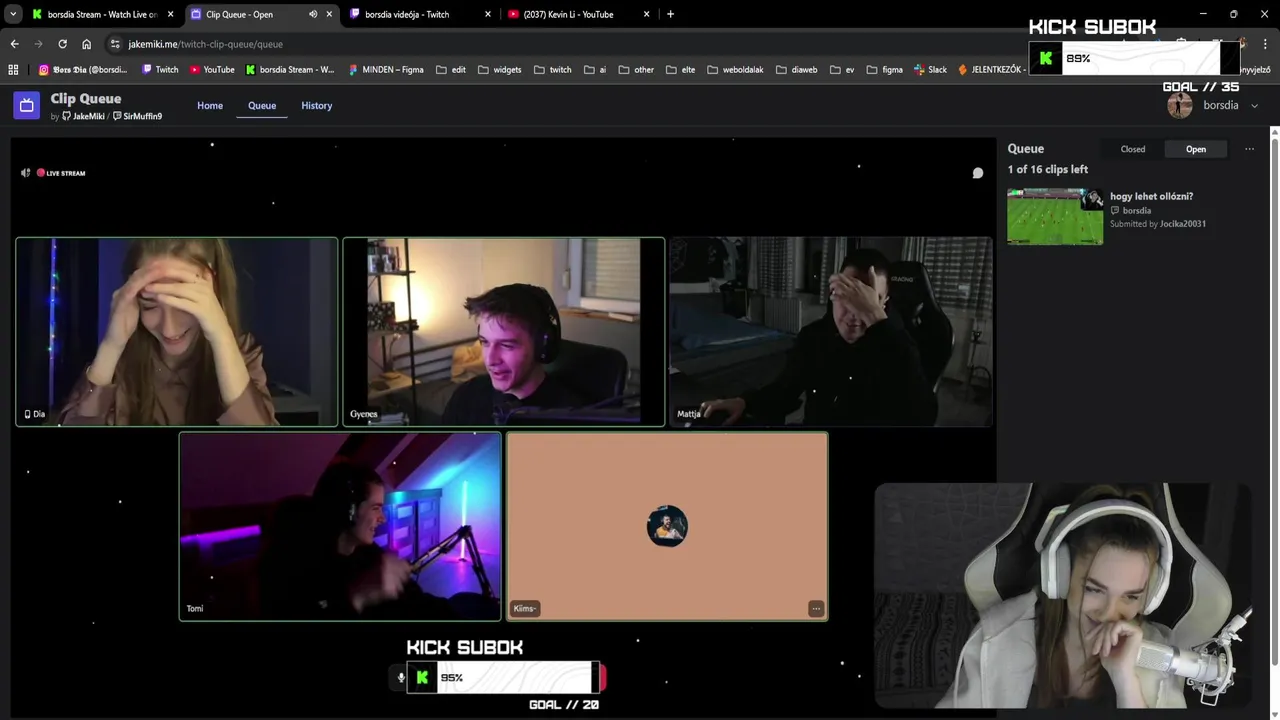Image resolution: width=1280 pixels, height=720 pixels.
Task: Open the chat bubble icon on the stream
Action: [978, 173]
